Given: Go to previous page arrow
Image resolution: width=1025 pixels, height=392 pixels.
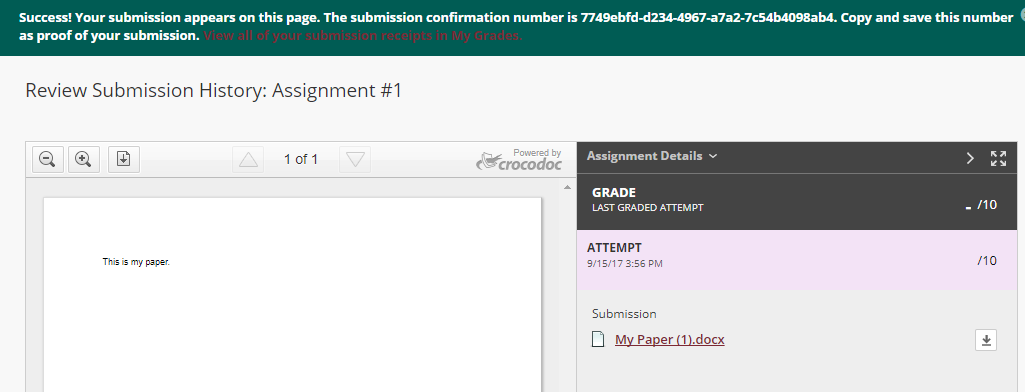Looking at the screenshot, I should coord(248,159).
